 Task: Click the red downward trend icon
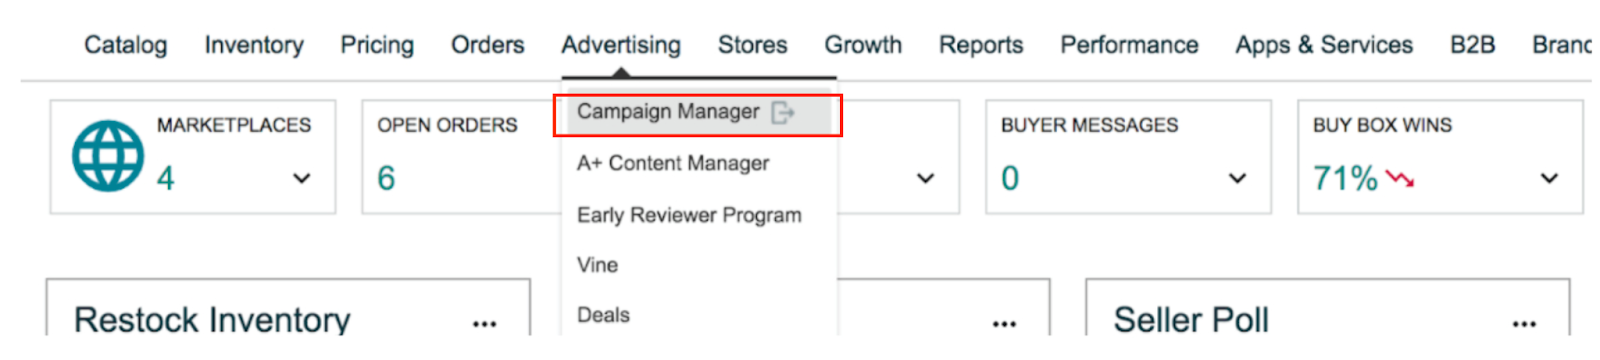1400,179
